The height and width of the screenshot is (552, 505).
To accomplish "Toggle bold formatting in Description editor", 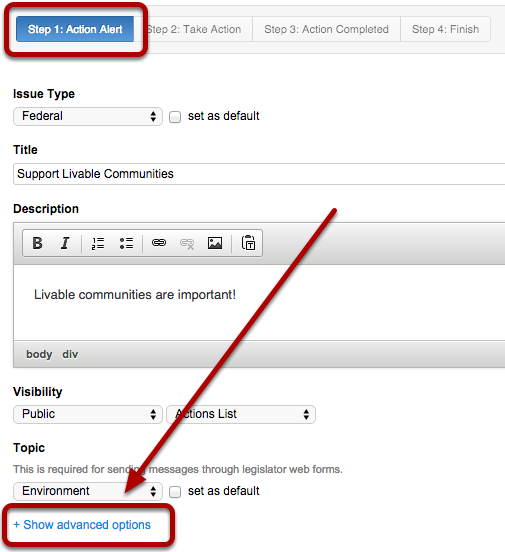I will coord(37,243).
